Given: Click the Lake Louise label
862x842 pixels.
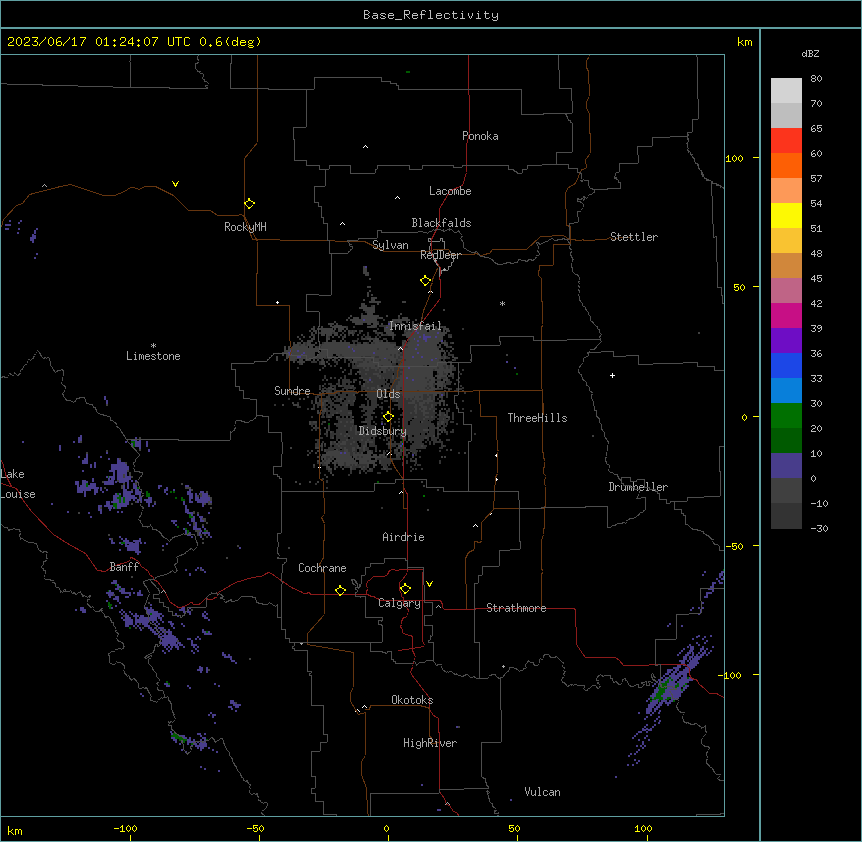Looking at the screenshot, I should coord(18,484).
